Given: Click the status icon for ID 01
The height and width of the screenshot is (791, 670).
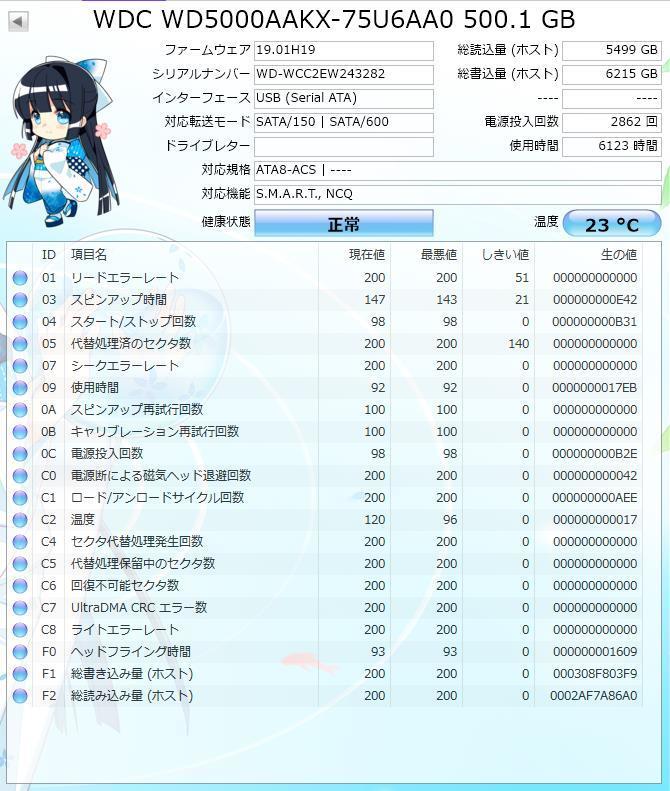Looking at the screenshot, I should (20, 278).
